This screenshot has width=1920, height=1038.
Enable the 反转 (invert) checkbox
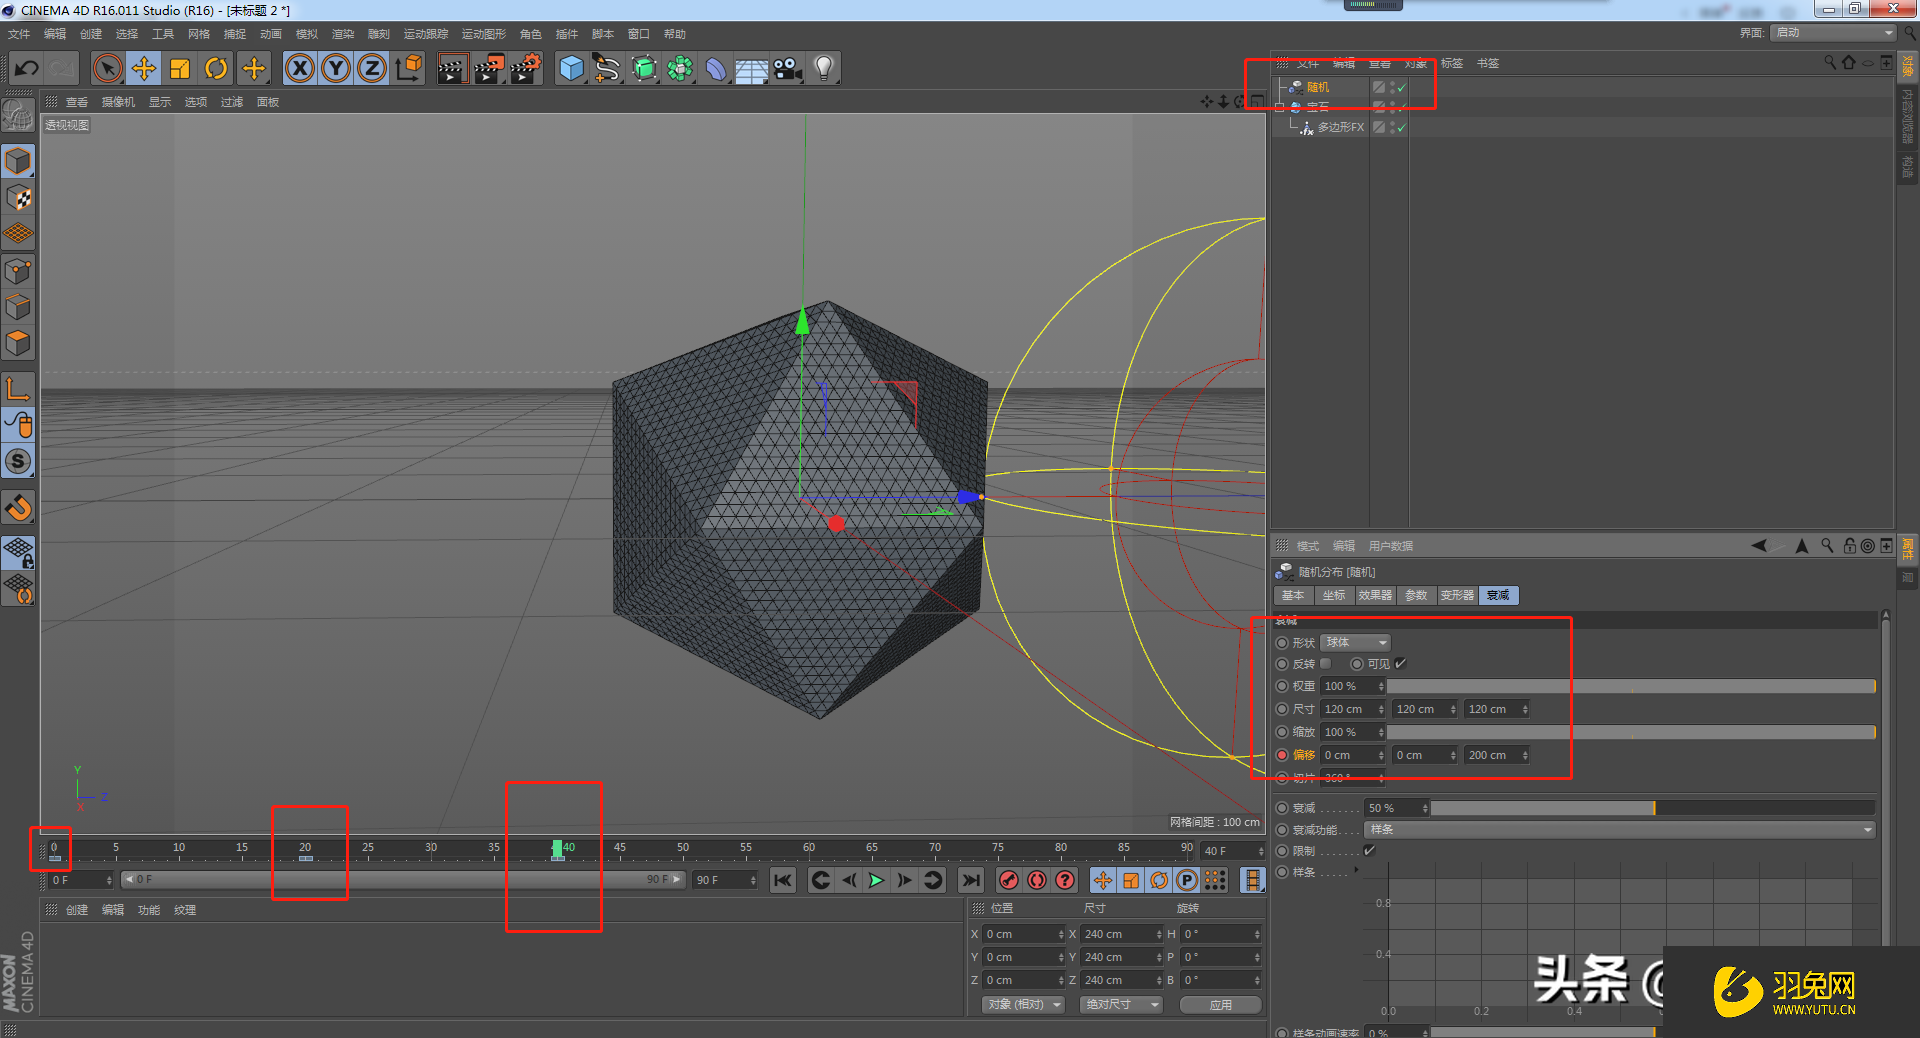pyautogui.click(x=1326, y=664)
